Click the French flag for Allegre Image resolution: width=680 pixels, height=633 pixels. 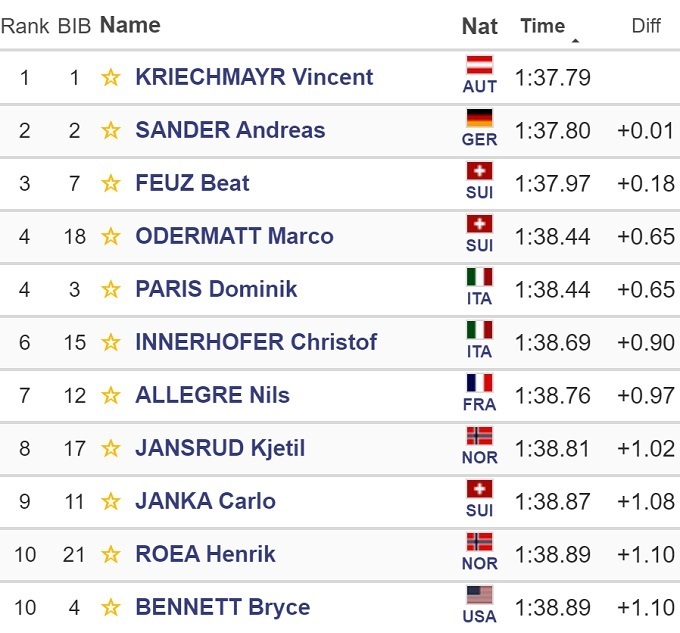coord(480,384)
